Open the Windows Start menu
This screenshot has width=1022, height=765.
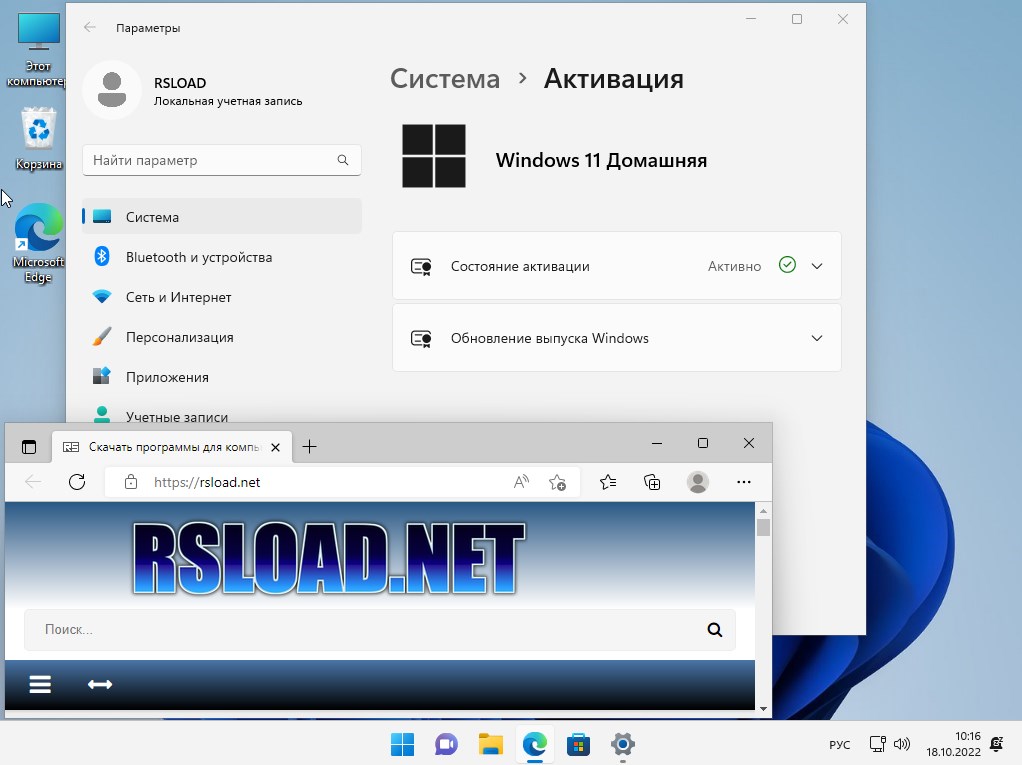coord(402,744)
